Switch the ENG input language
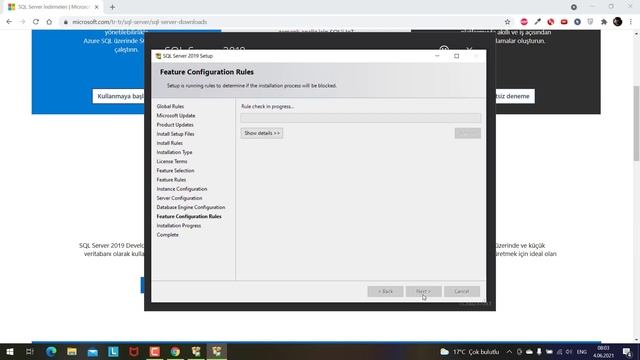 (582, 351)
